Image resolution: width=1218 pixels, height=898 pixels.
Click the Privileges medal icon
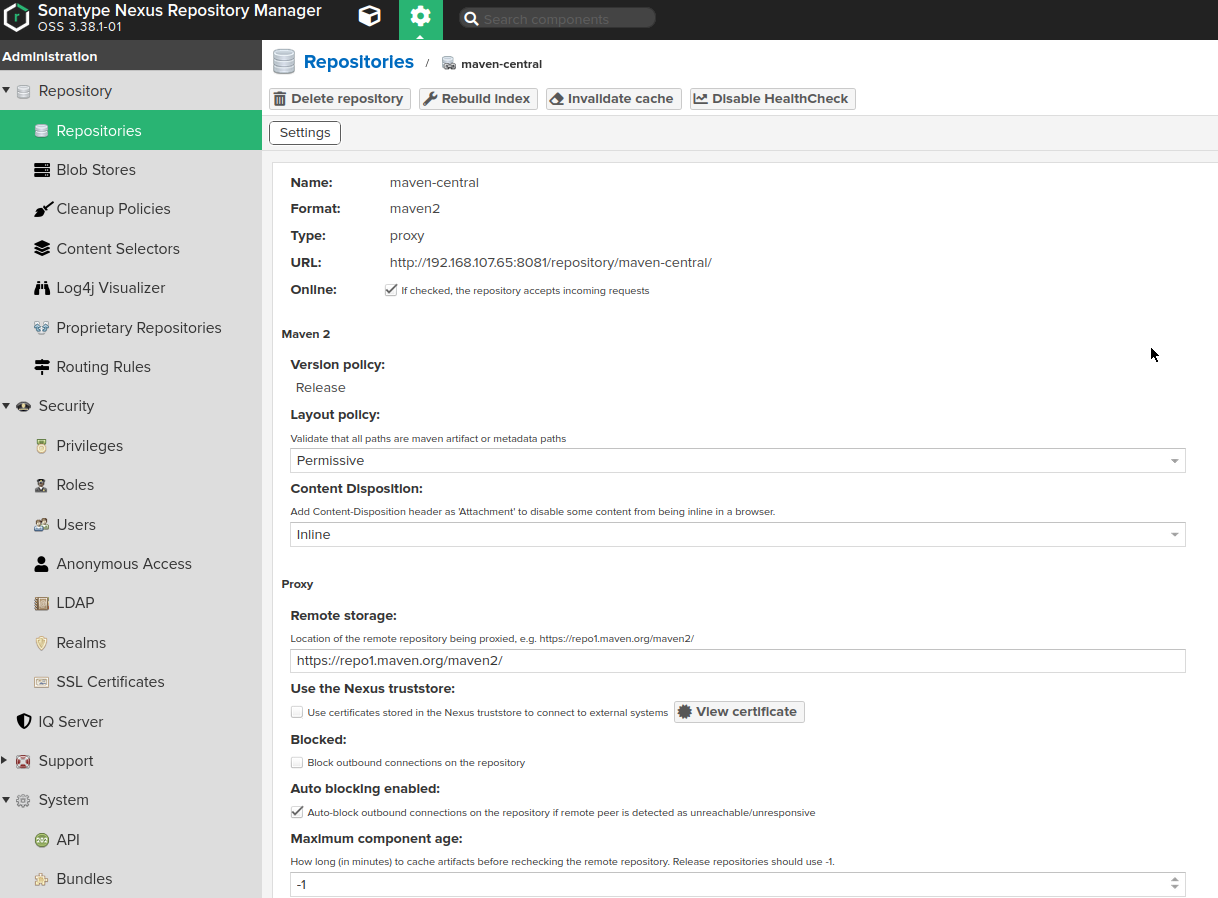(x=42, y=446)
